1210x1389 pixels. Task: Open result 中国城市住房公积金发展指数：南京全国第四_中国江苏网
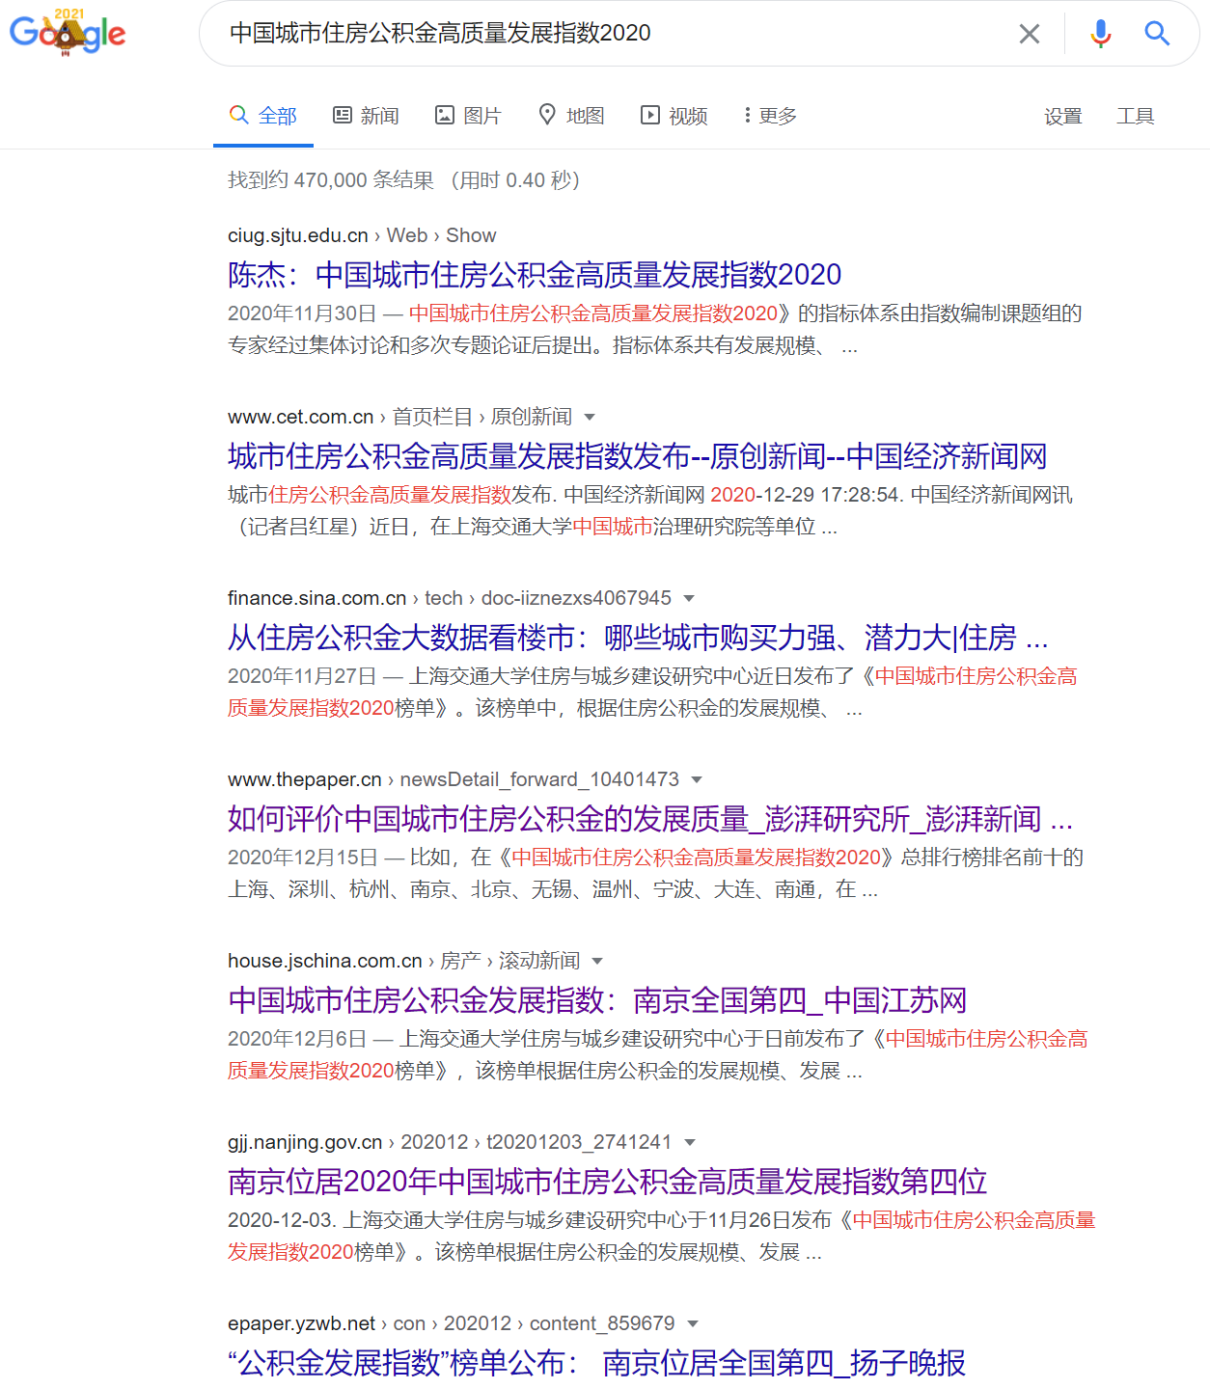coord(597,1000)
